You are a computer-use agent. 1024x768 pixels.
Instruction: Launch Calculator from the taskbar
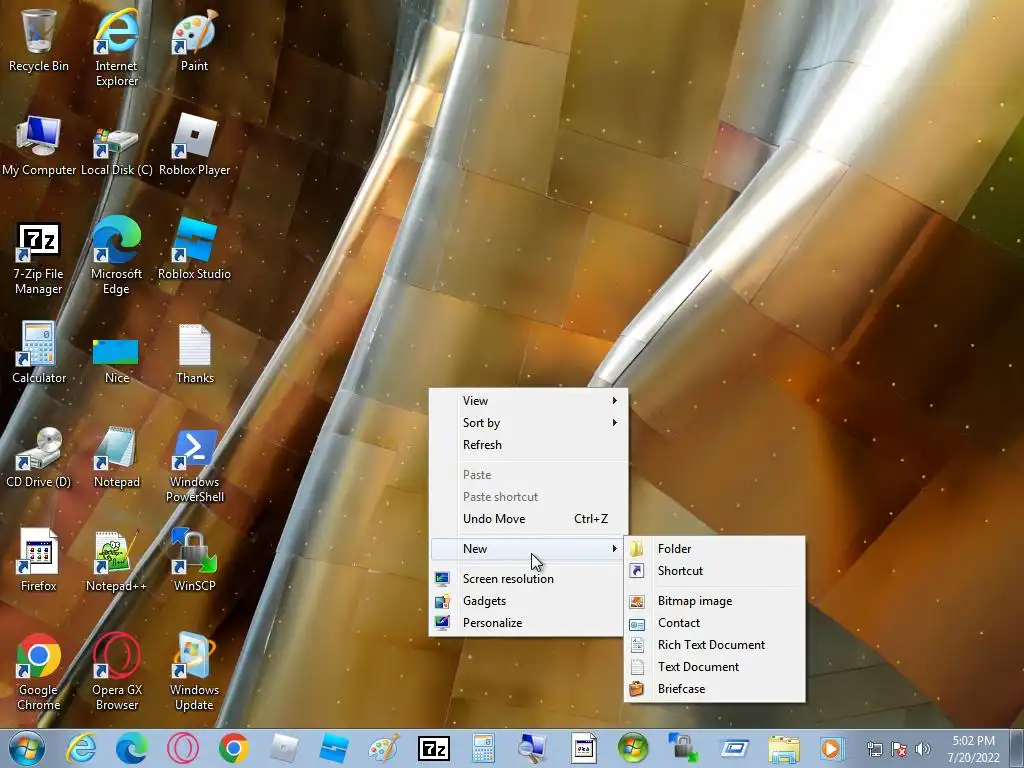[483, 748]
